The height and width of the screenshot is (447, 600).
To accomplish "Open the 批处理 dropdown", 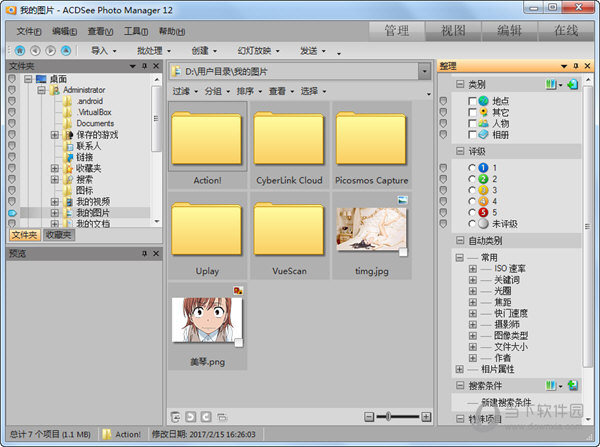I will click(154, 51).
